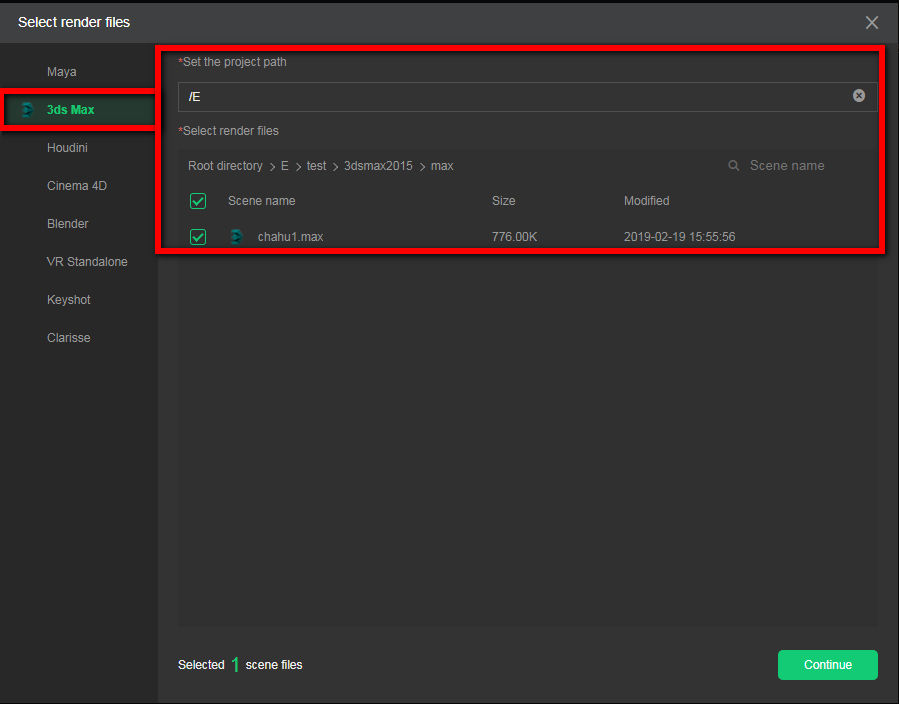Select 3ds Max in the software list
This screenshot has width=899, height=704.
(79, 109)
